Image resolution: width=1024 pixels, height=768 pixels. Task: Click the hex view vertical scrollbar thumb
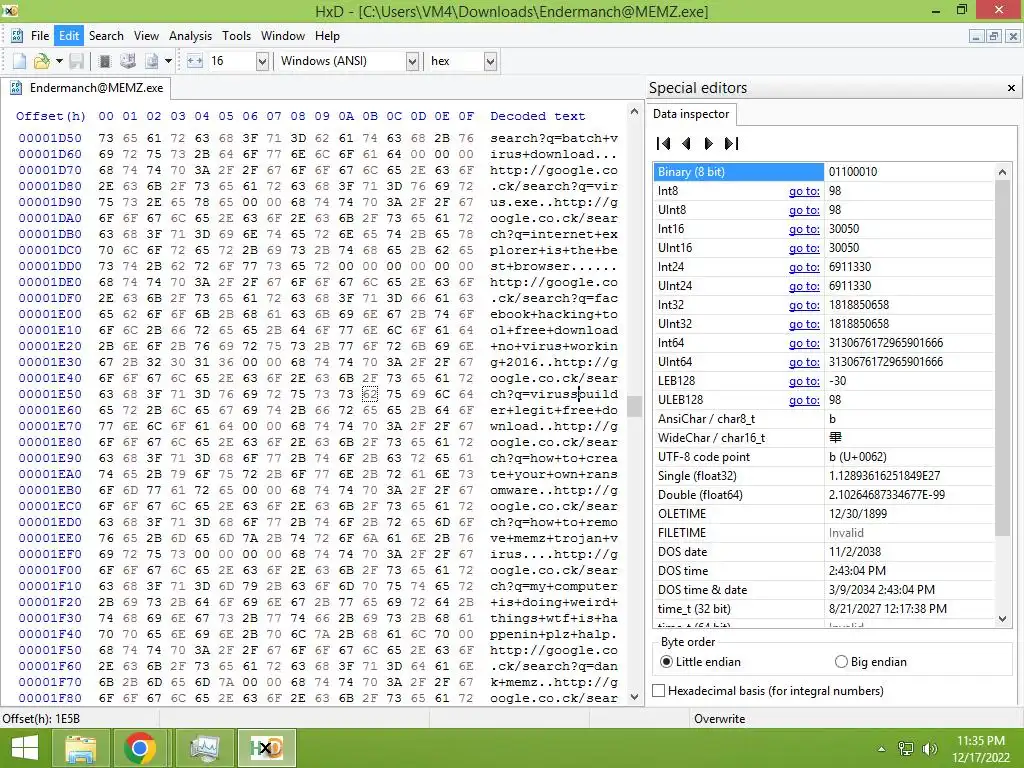(634, 406)
